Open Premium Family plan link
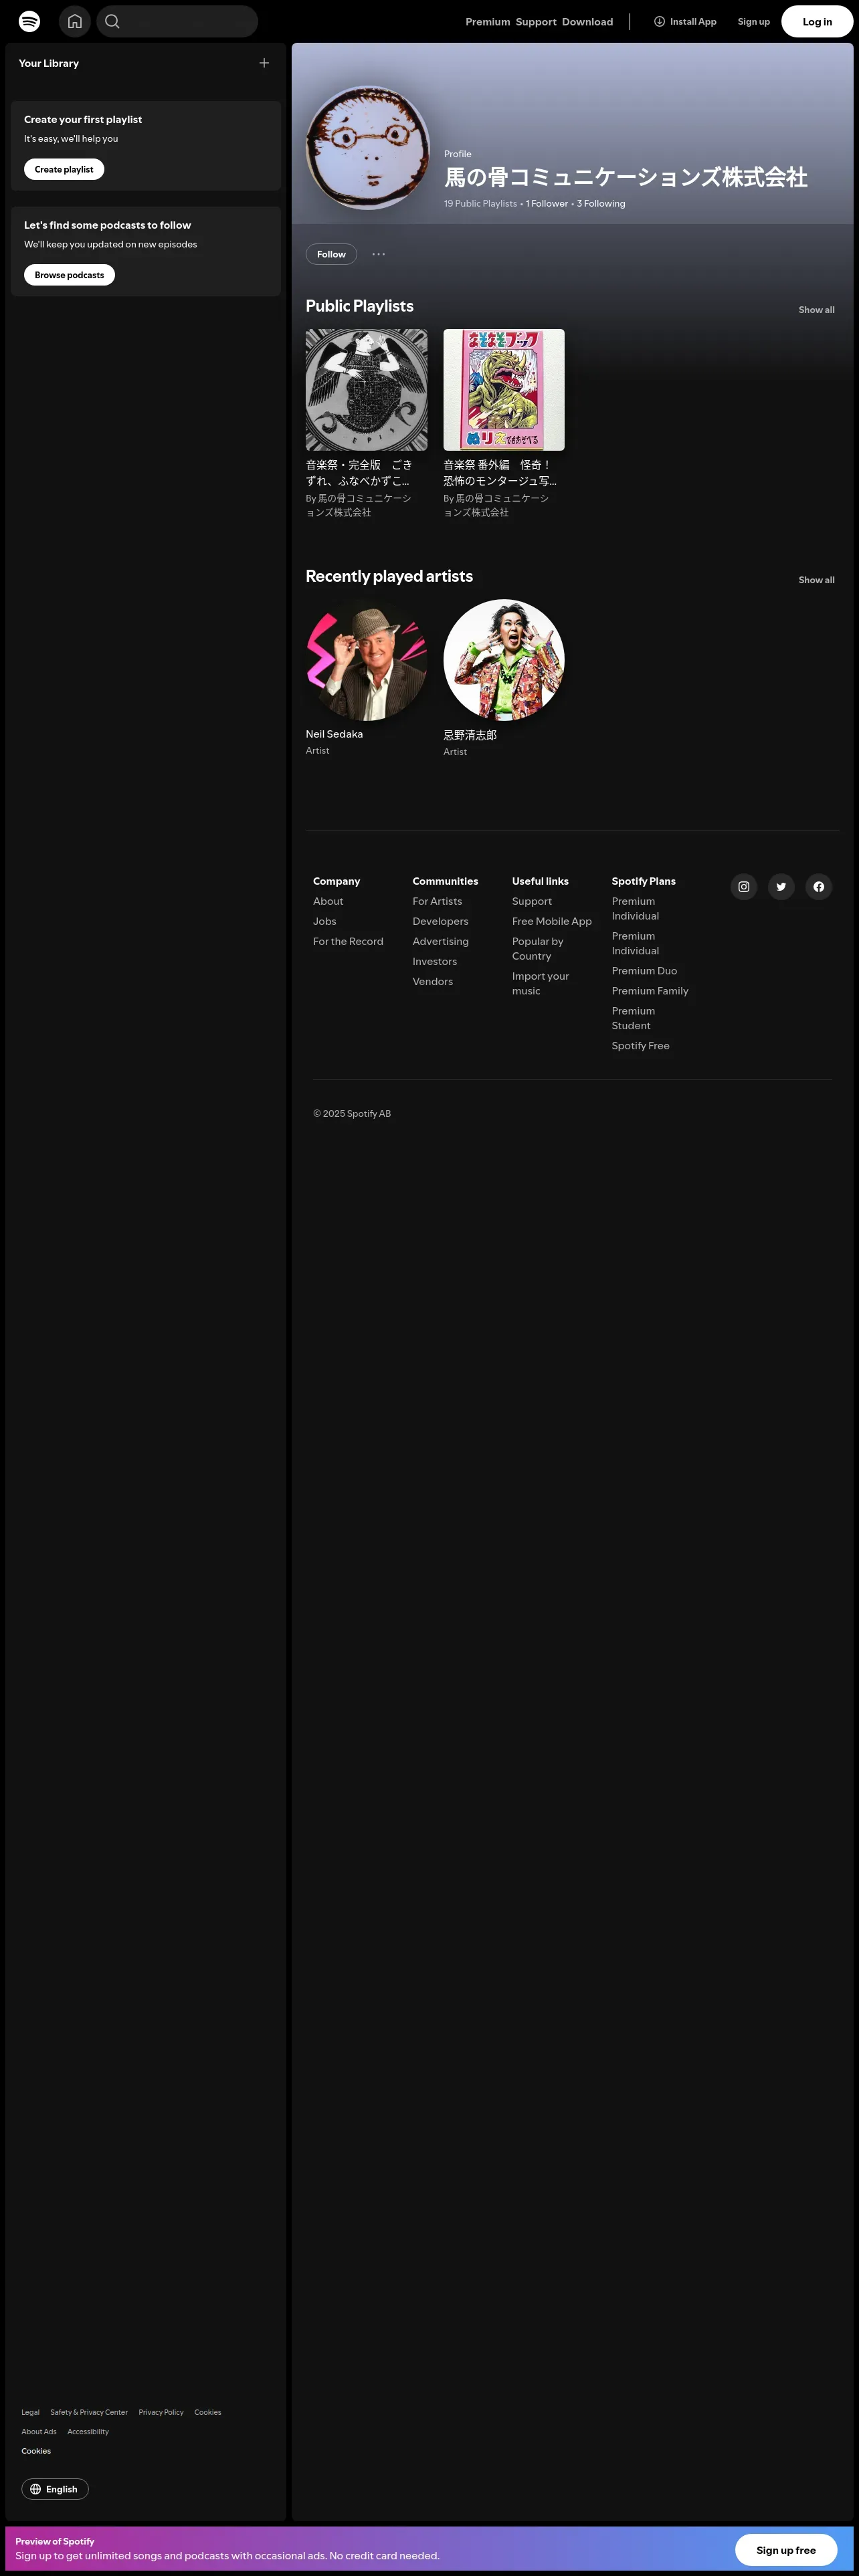This screenshot has width=859, height=2576. [650, 990]
